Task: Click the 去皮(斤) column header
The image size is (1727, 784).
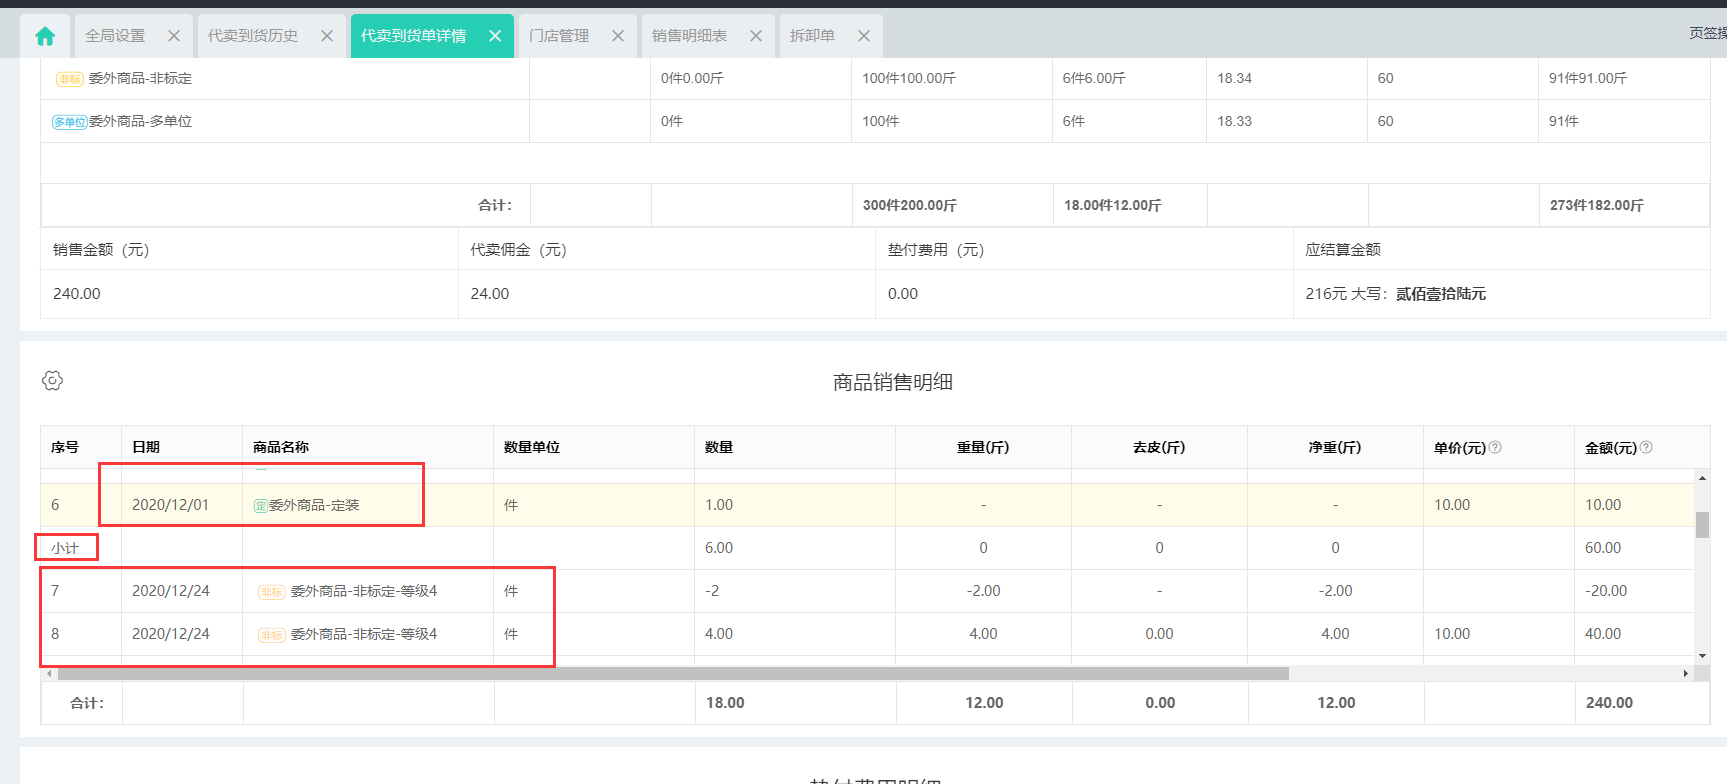Action: pos(1159,447)
